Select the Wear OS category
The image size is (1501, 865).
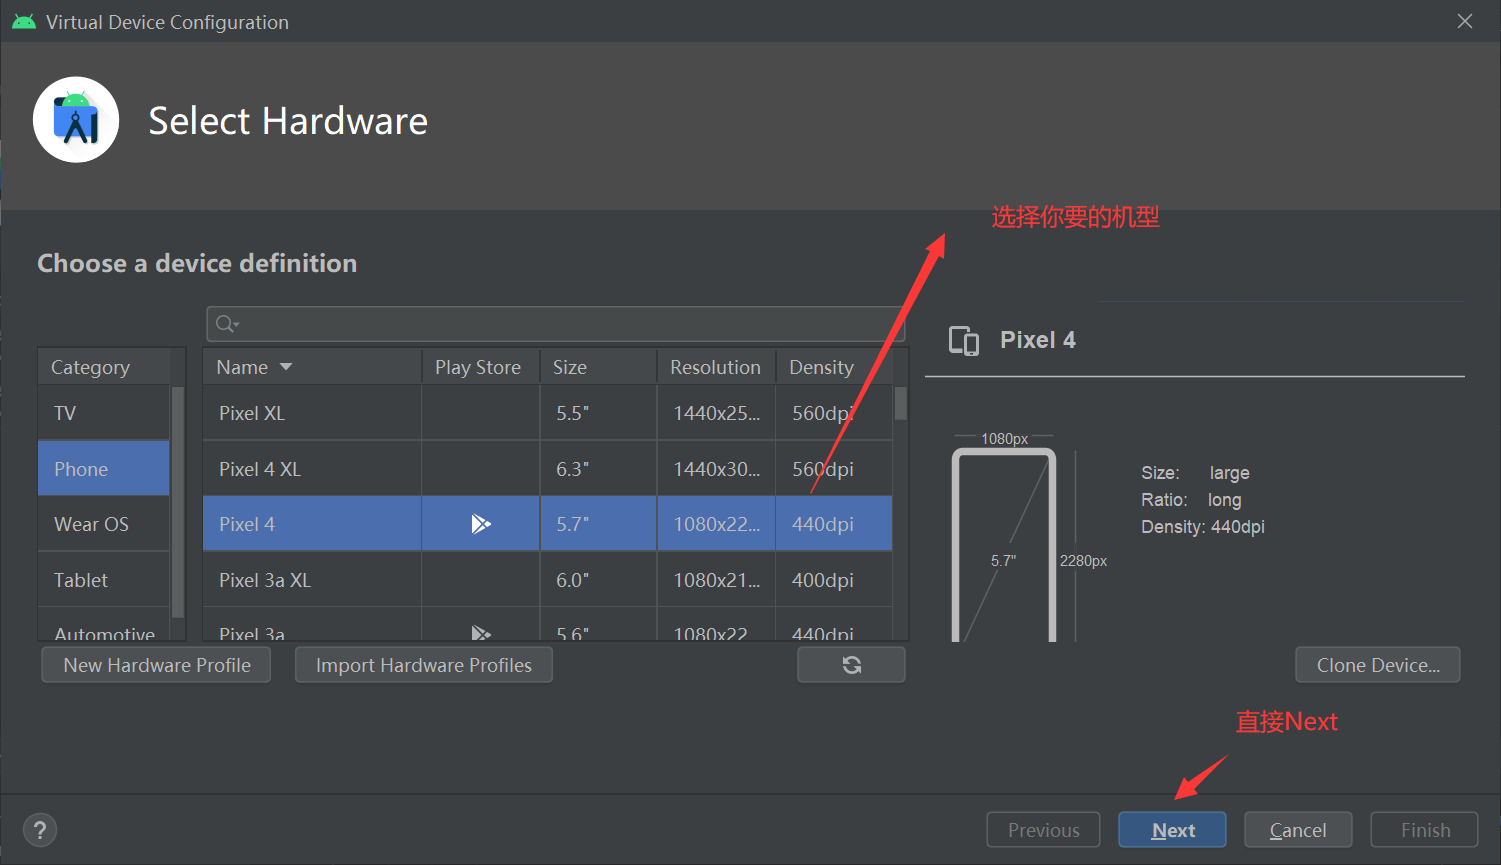coord(104,524)
